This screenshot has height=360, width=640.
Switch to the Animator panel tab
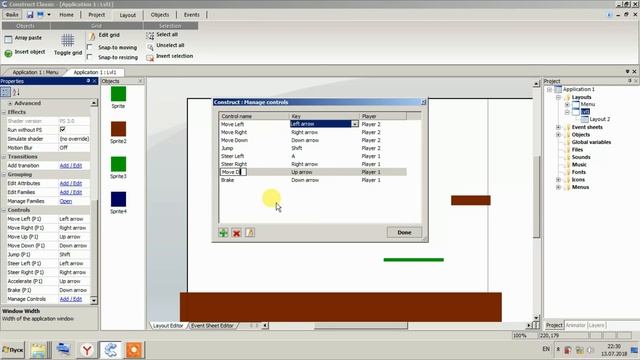point(576,325)
